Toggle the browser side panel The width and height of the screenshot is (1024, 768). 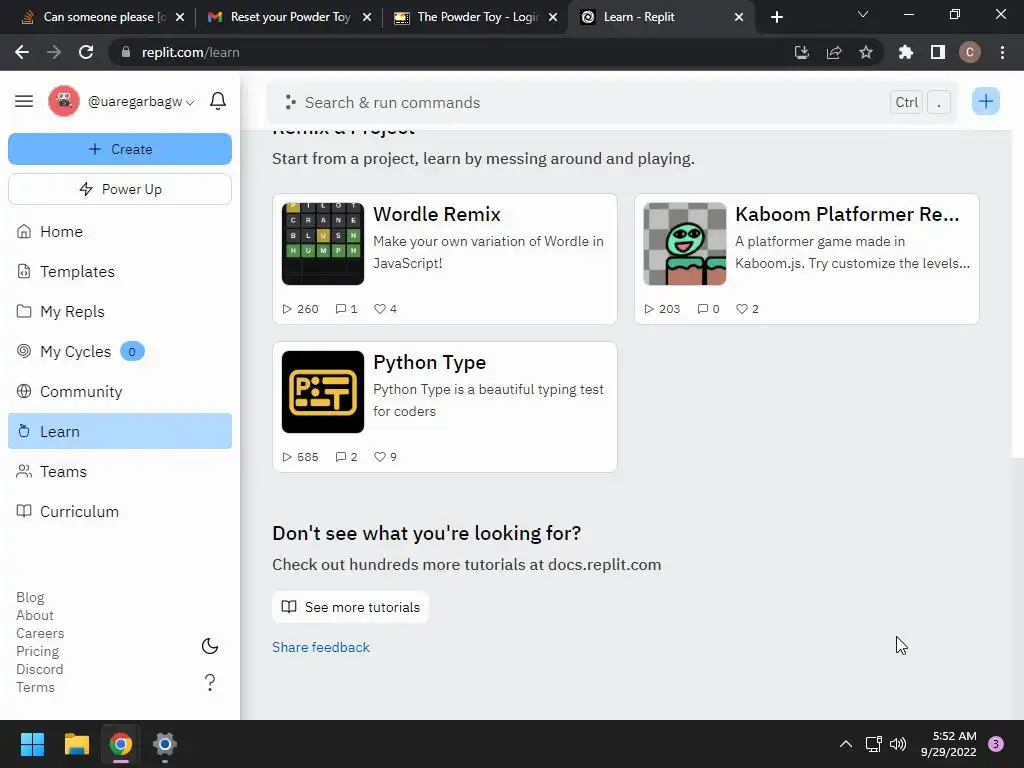938,52
